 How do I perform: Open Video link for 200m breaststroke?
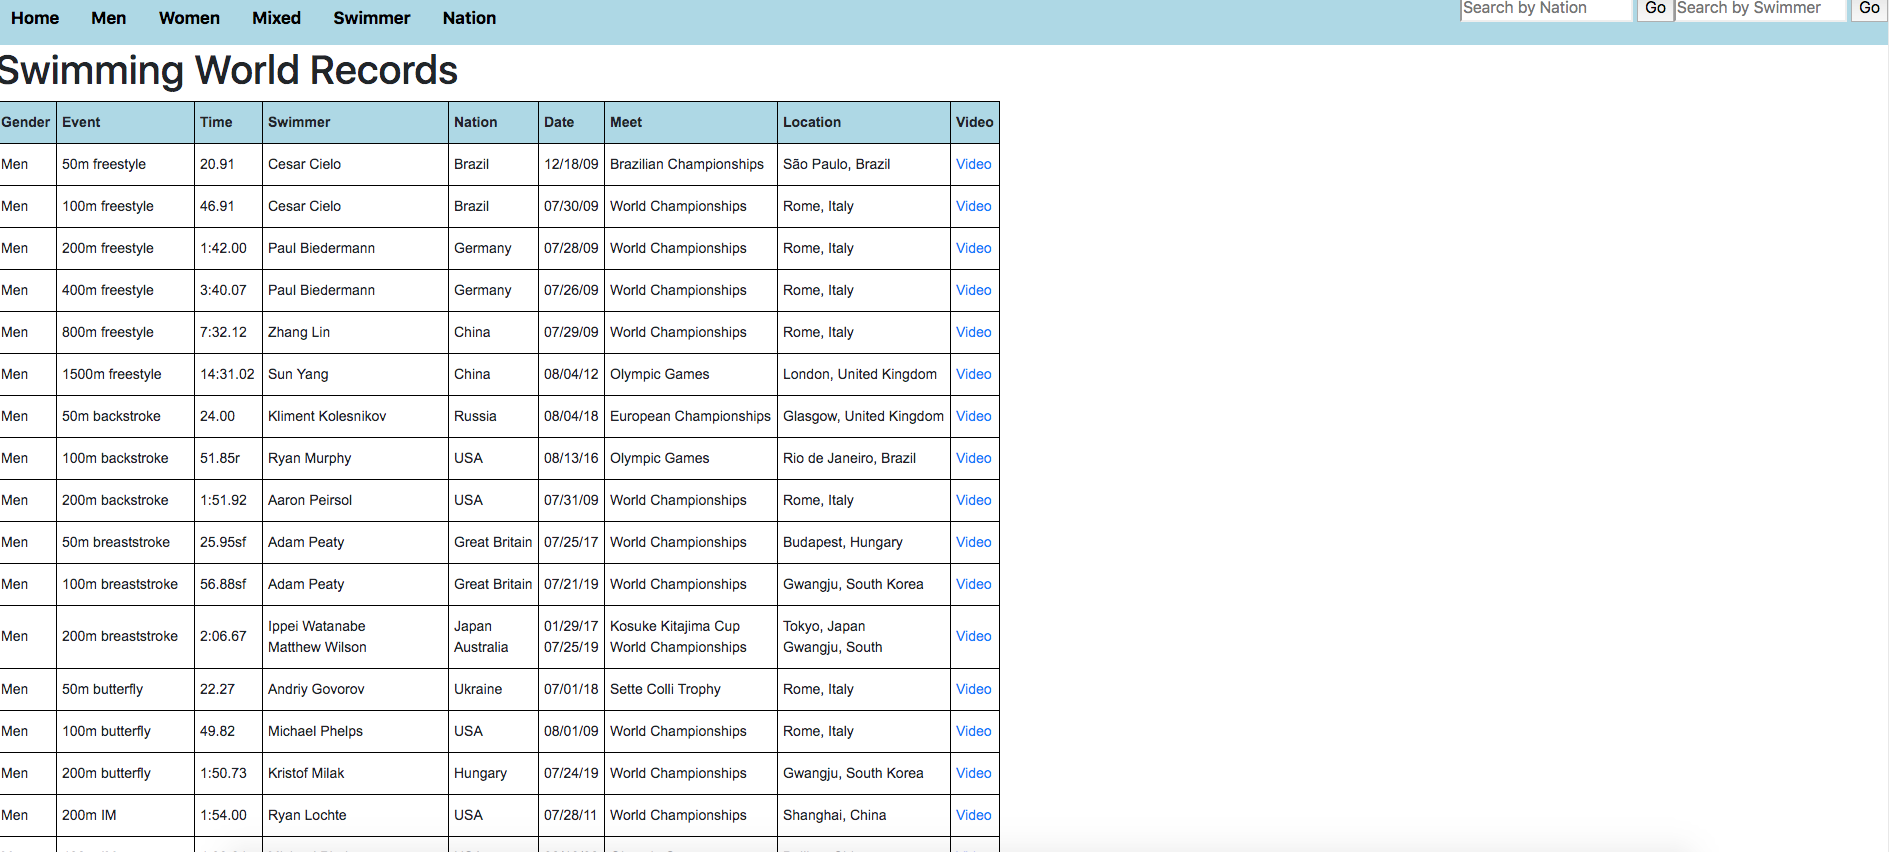[973, 636]
